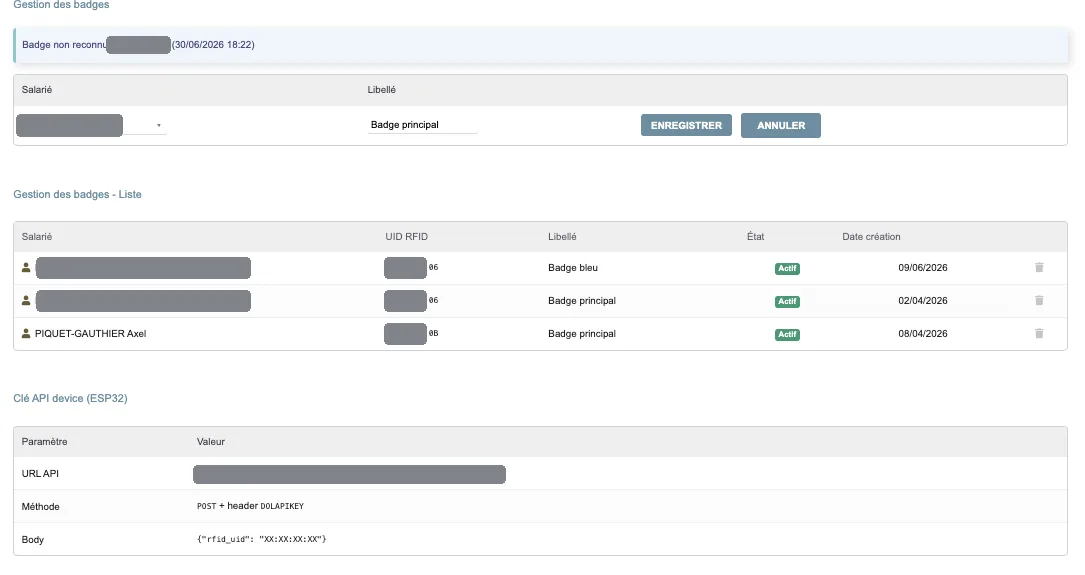Open the Salarié selection dropdown

click(x=91, y=125)
